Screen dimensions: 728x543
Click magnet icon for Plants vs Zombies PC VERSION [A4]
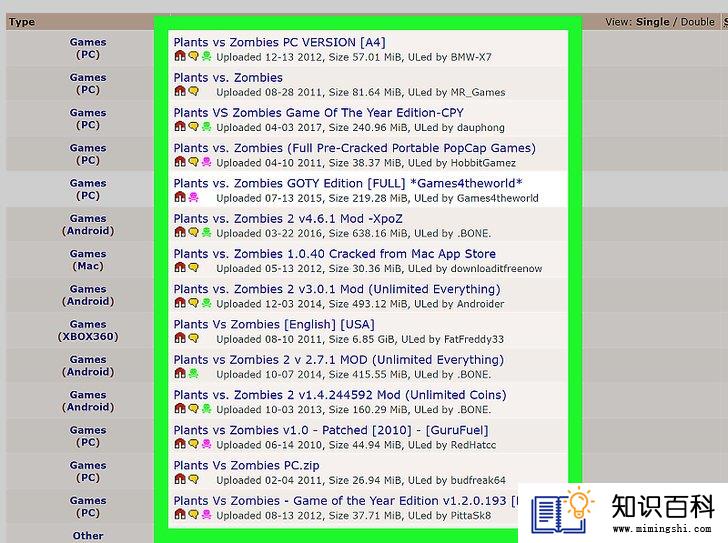[180, 56]
